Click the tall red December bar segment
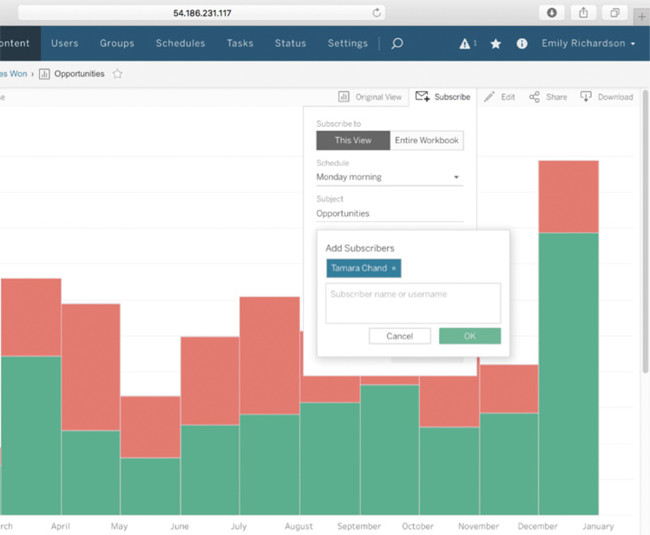Screen dimensions: 650x535 click(568, 196)
